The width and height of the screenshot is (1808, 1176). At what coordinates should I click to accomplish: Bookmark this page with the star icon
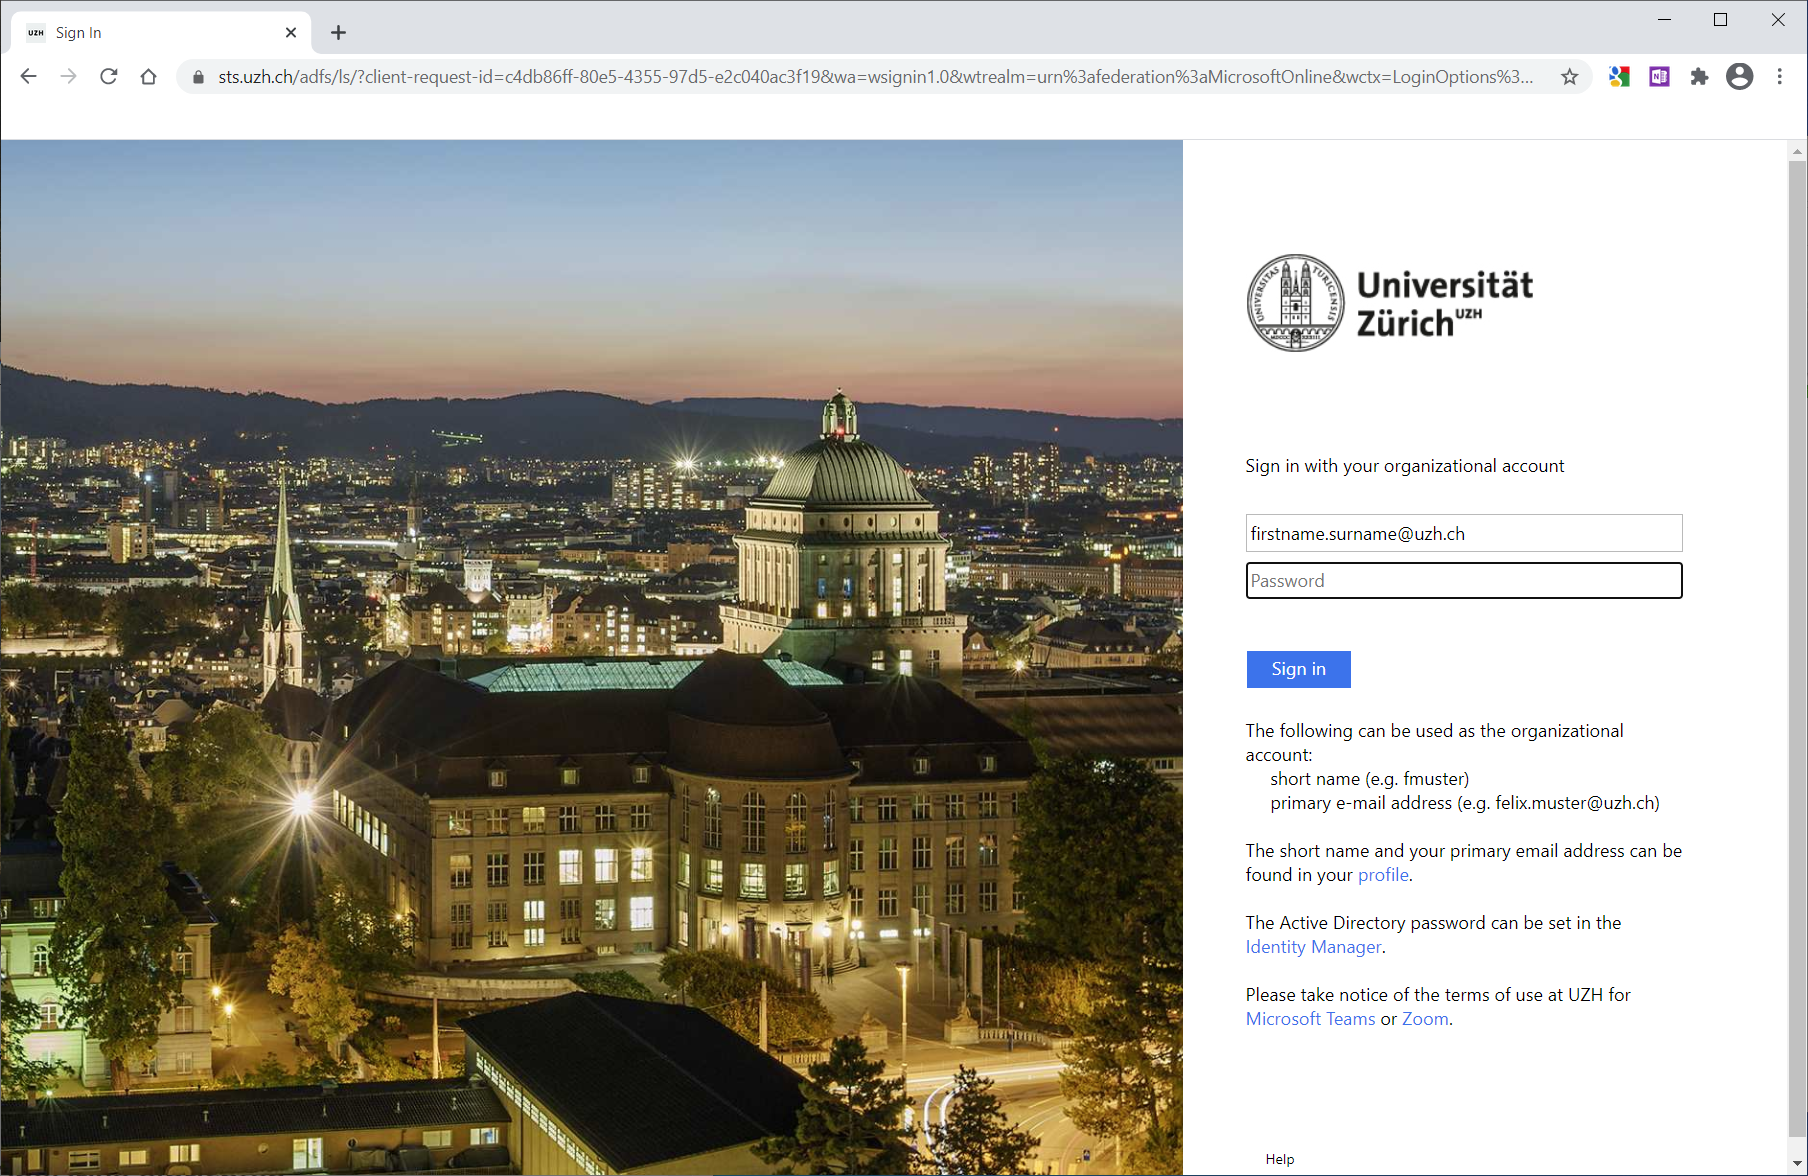(1569, 77)
